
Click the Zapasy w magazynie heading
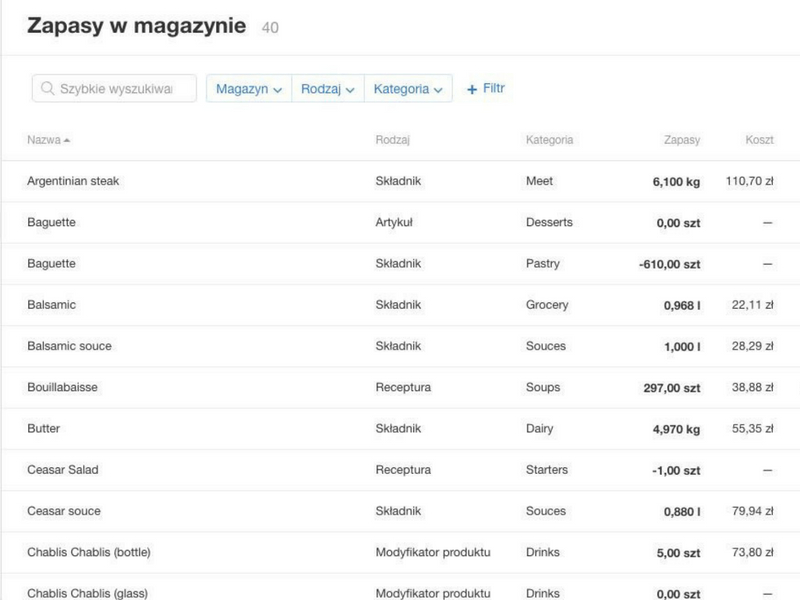click(137, 26)
